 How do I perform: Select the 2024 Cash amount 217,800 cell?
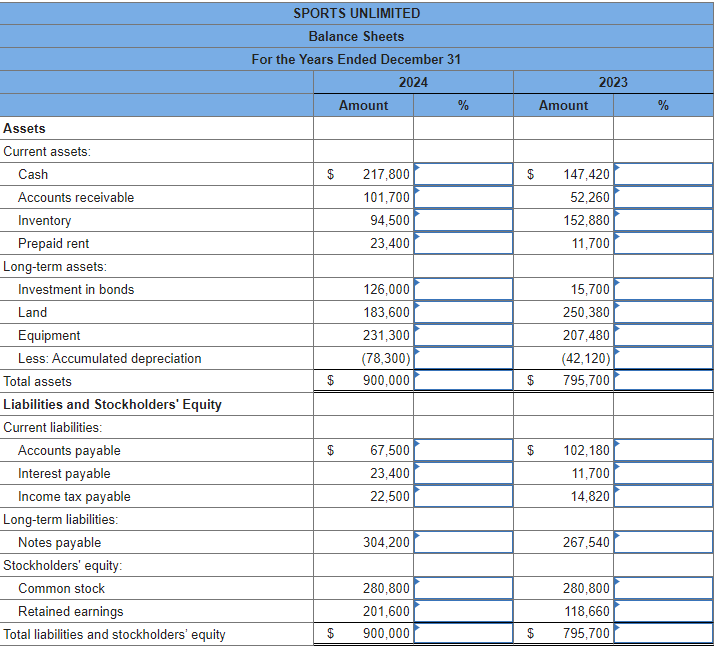click(364, 174)
